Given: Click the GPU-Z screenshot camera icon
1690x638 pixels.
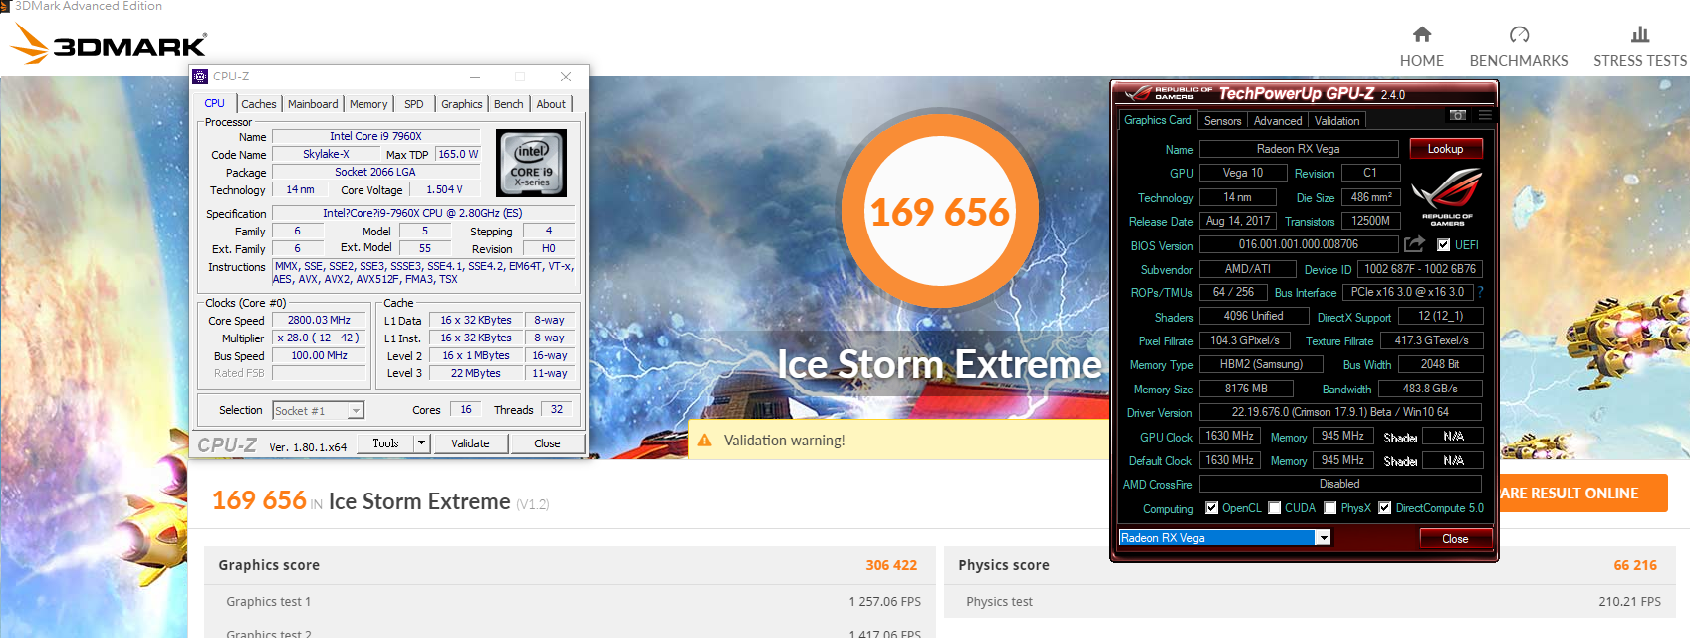Looking at the screenshot, I should click(x=1458, y=115).
